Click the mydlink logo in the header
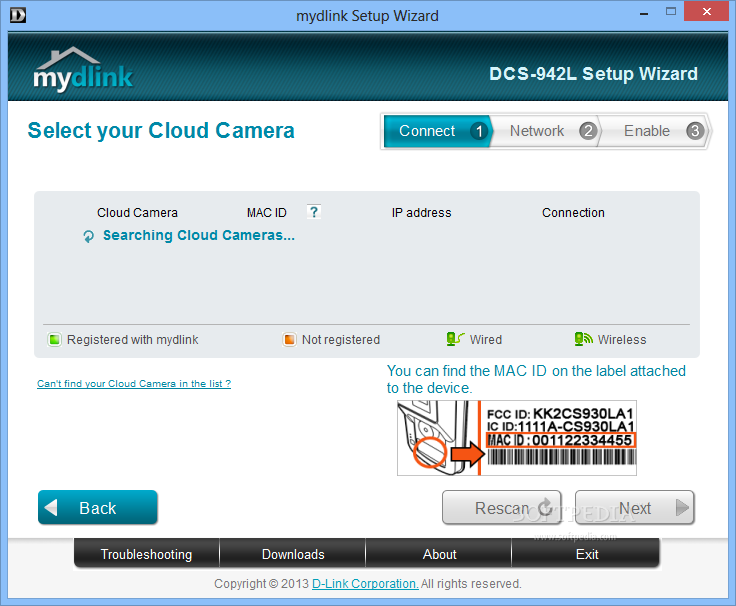This screenshot has width=736, height=606. [84, 69]
